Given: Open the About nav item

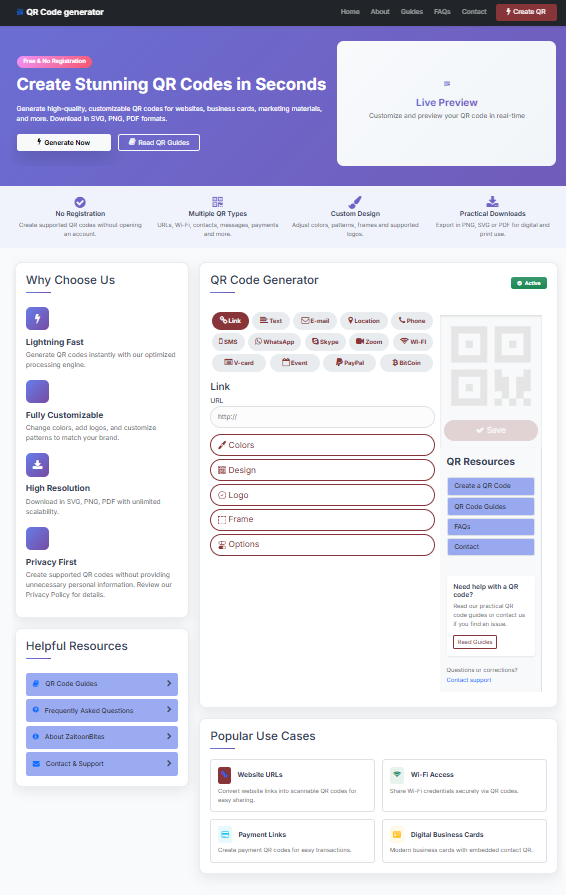Looking at the screenshot, I should 380,11.
